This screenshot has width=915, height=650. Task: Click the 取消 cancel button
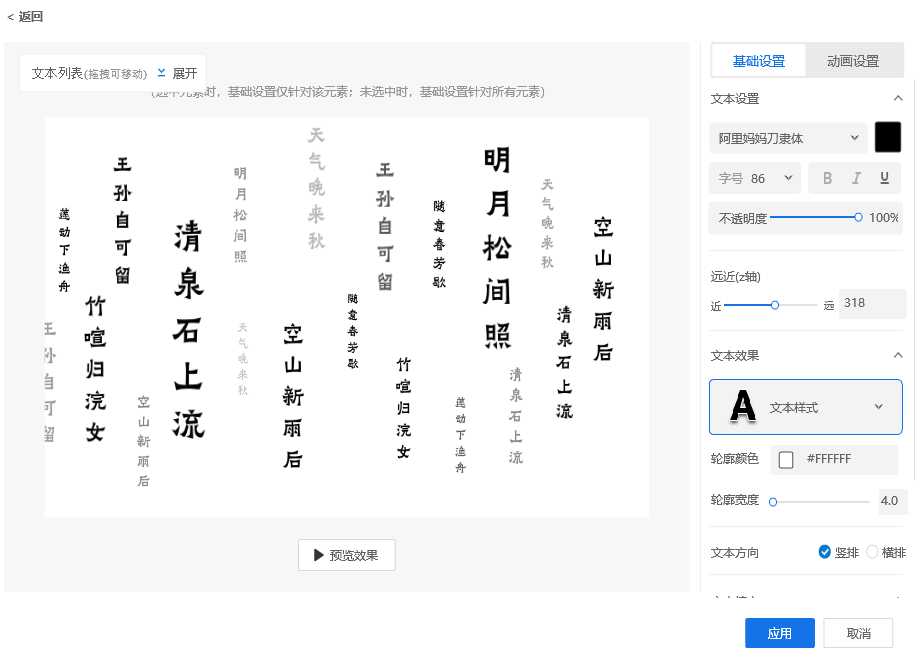[860, 632]
